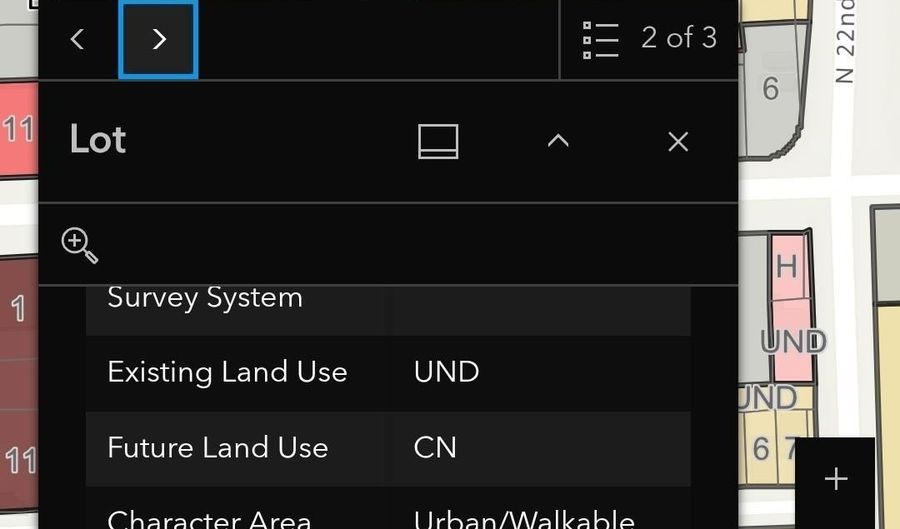Go to the previous feature arrow
The height and width of the screenshot is (529, 900).
(77, 39)
